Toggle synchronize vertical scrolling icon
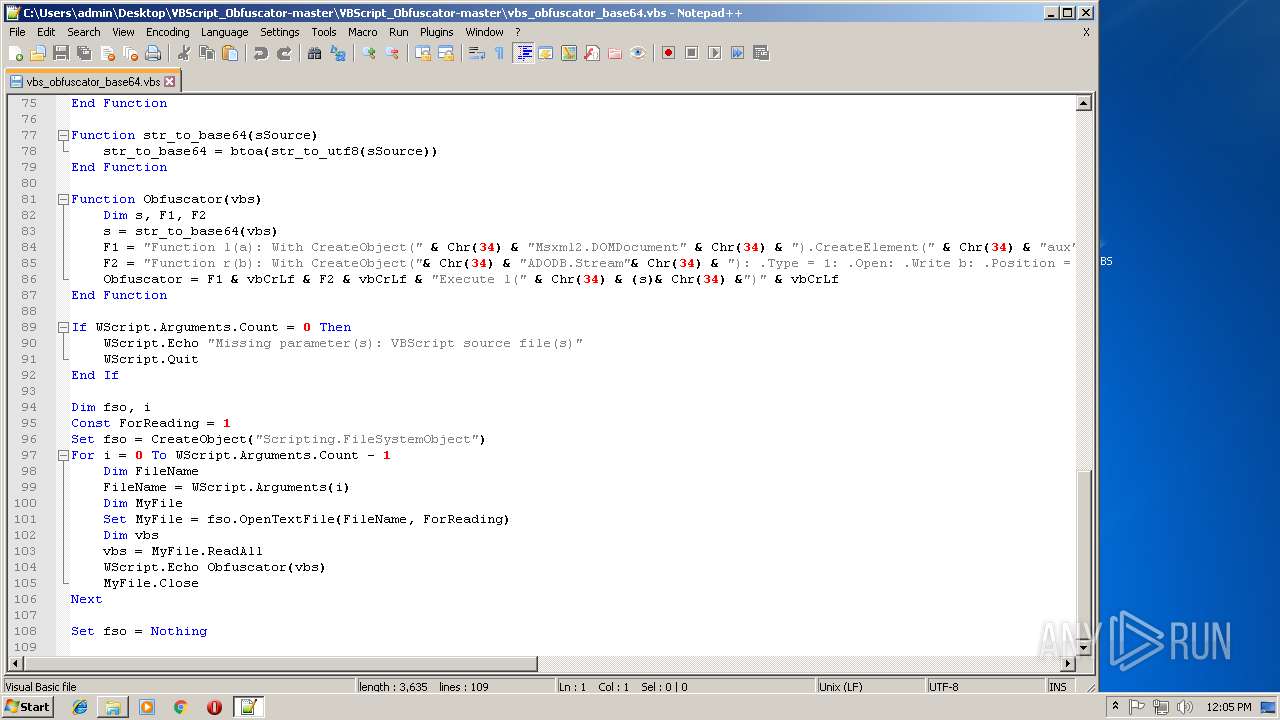1280x720 pixels. pos(422,53)
